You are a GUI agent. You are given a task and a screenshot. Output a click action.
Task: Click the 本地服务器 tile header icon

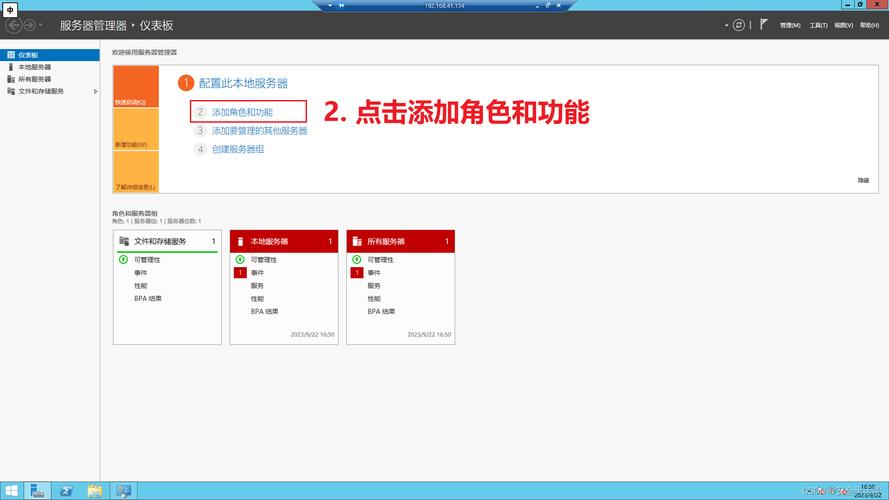click(240, 241)
